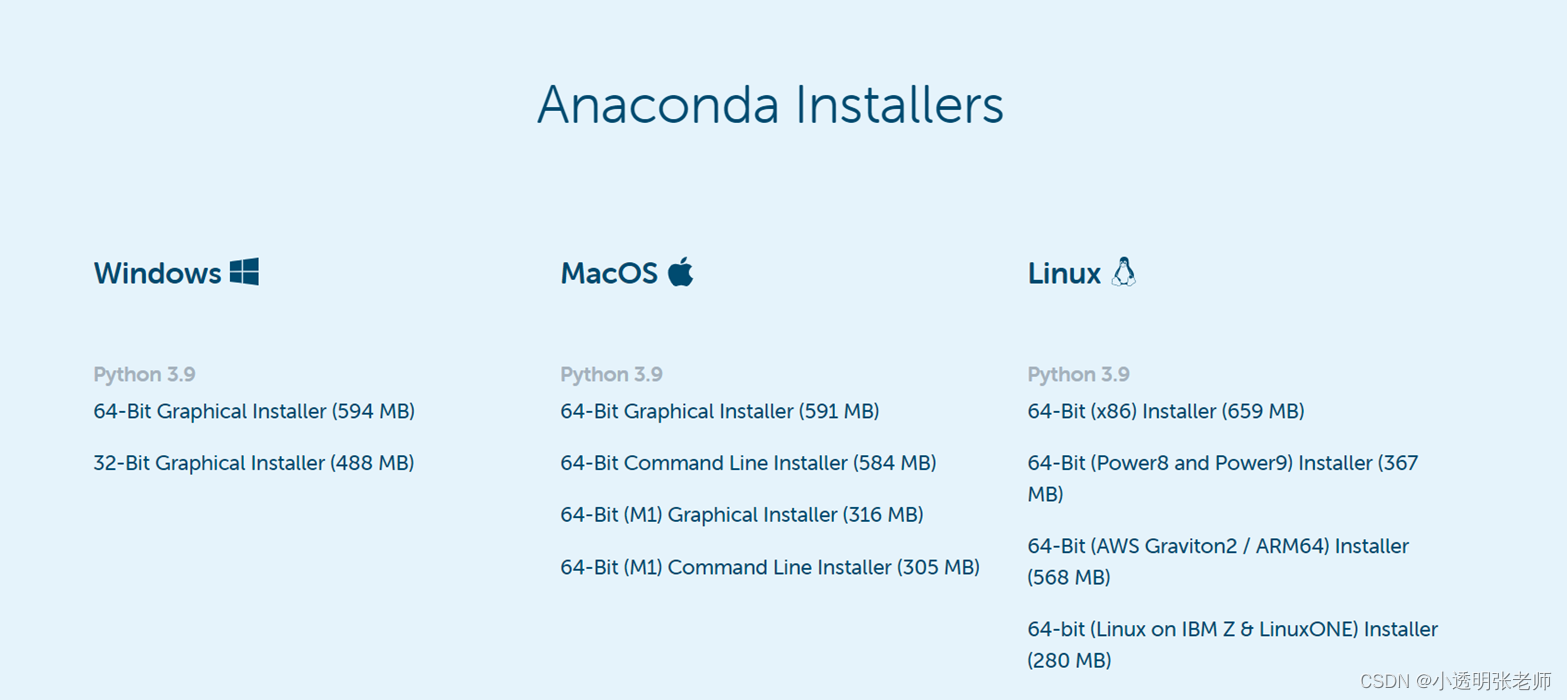Download Windows 64-Bit Graphical Installer
This screenshot has width=1567, height=700.
253,410
